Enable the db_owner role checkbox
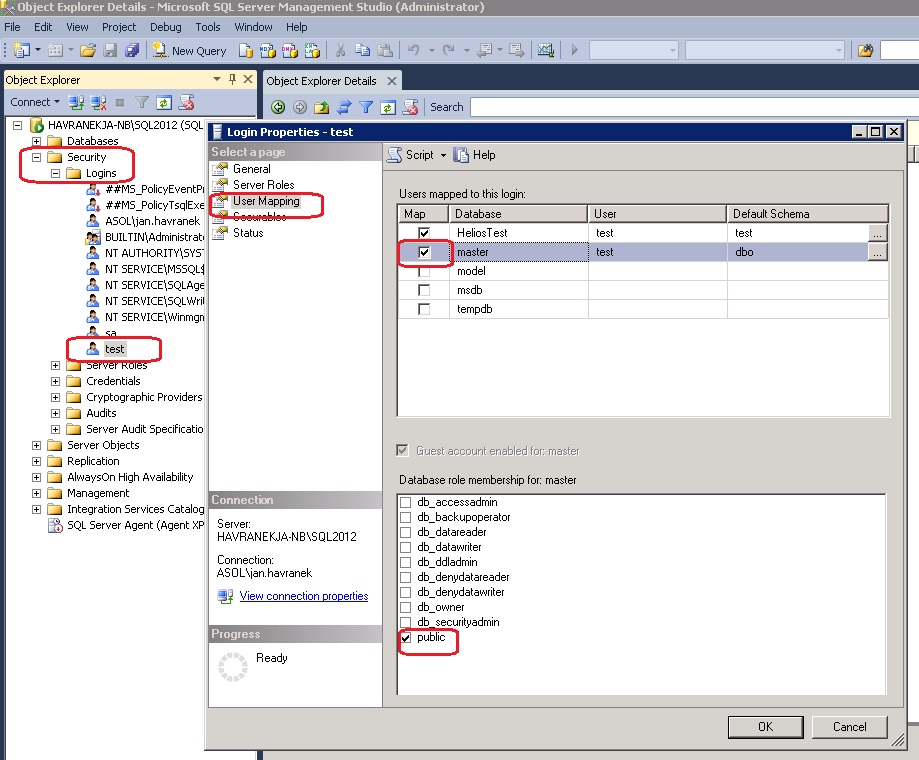Image resolution: width=919 pixels, height=760 pixels. (x=406, y=607)
